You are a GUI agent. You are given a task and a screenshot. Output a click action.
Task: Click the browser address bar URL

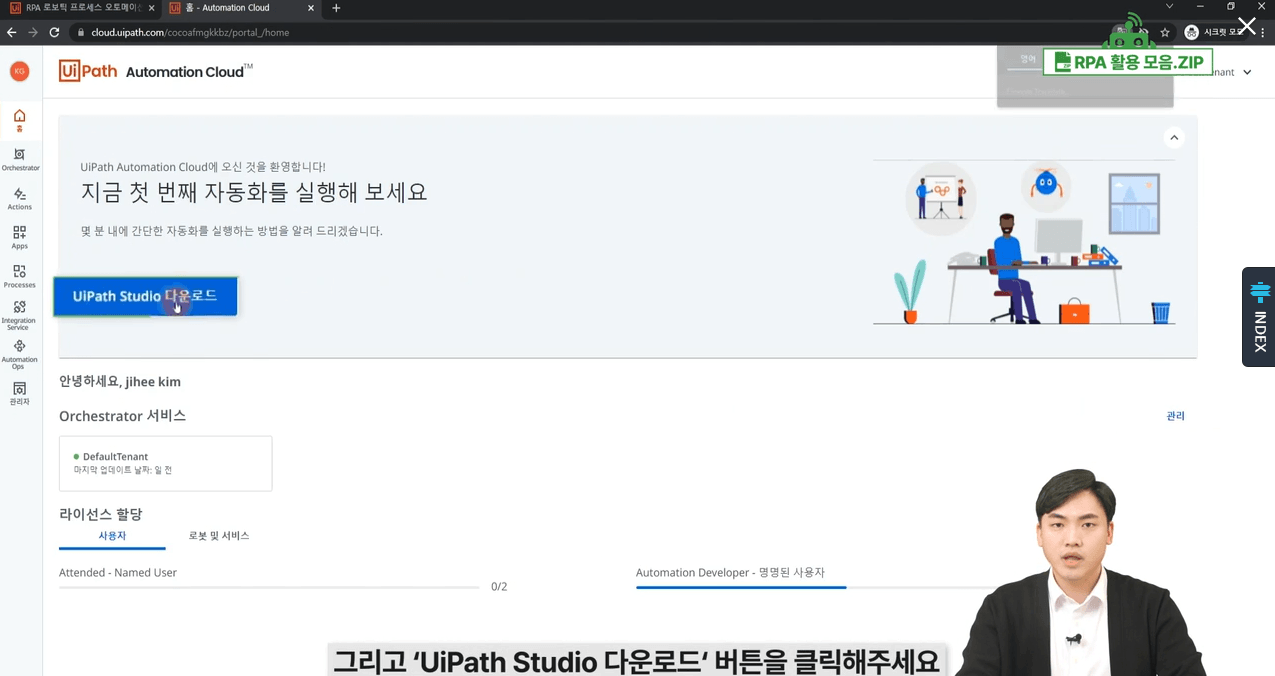(190, 32)
